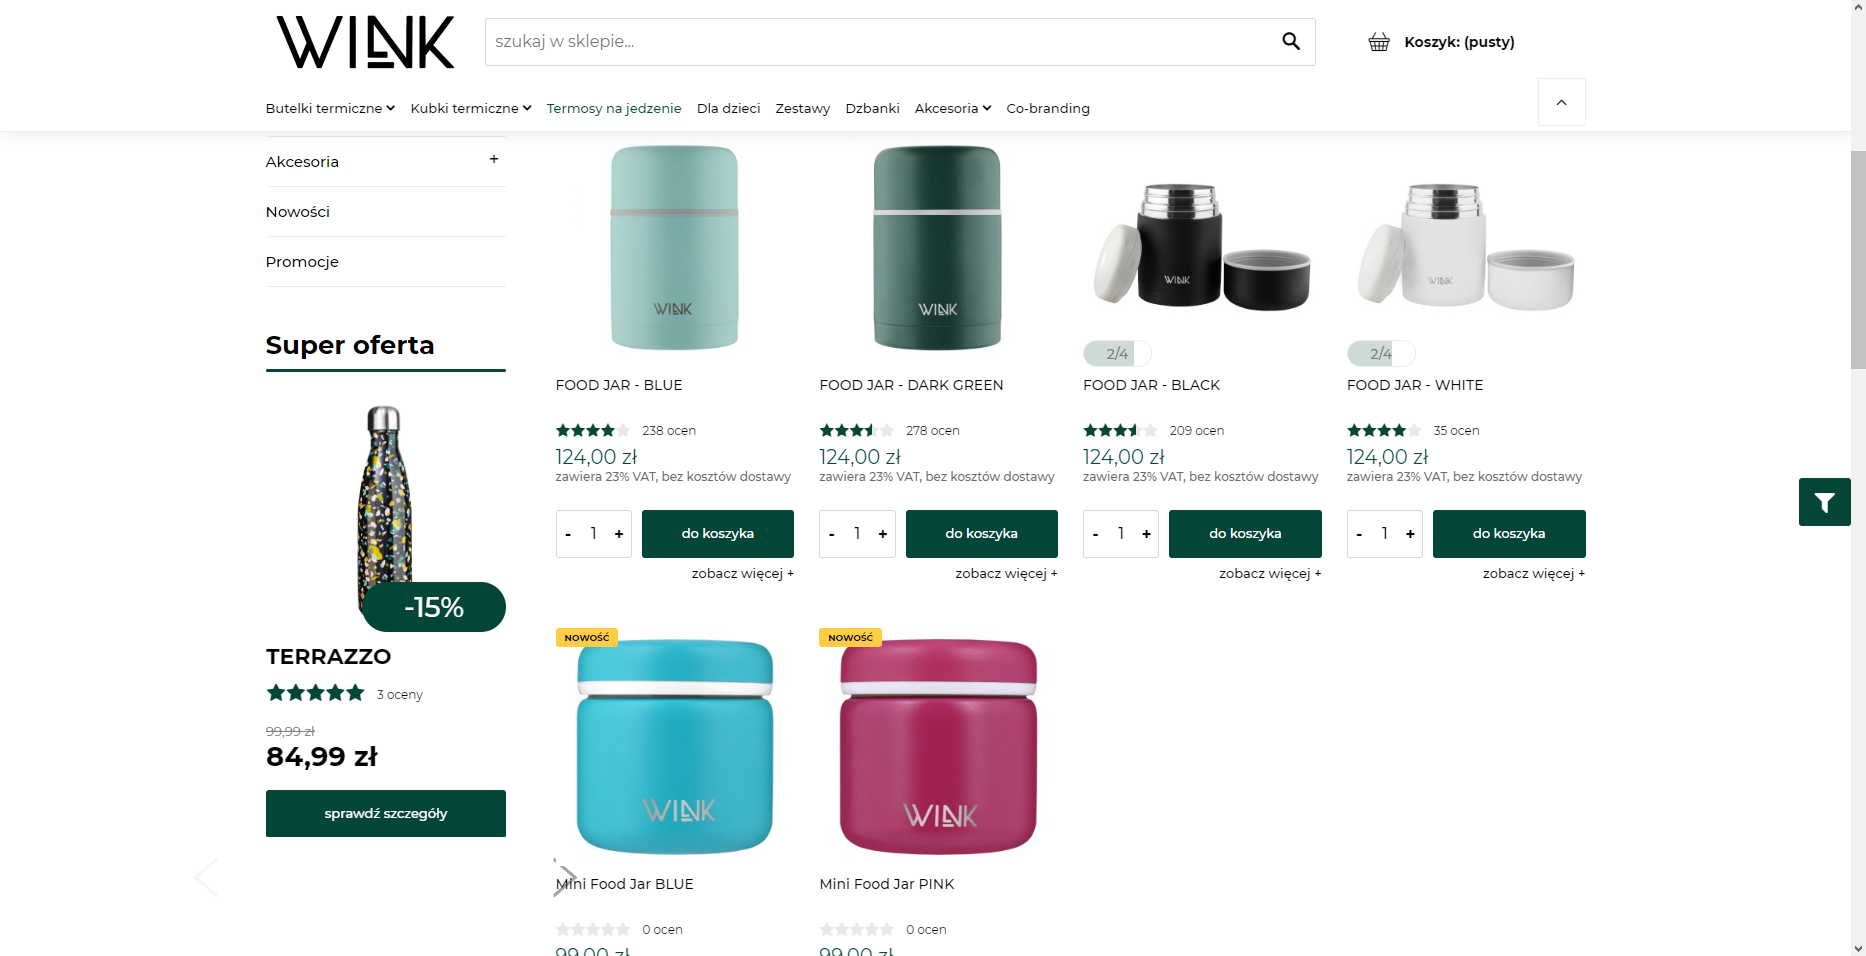
Task: Click the WINK logo
Action: [365, 42]
